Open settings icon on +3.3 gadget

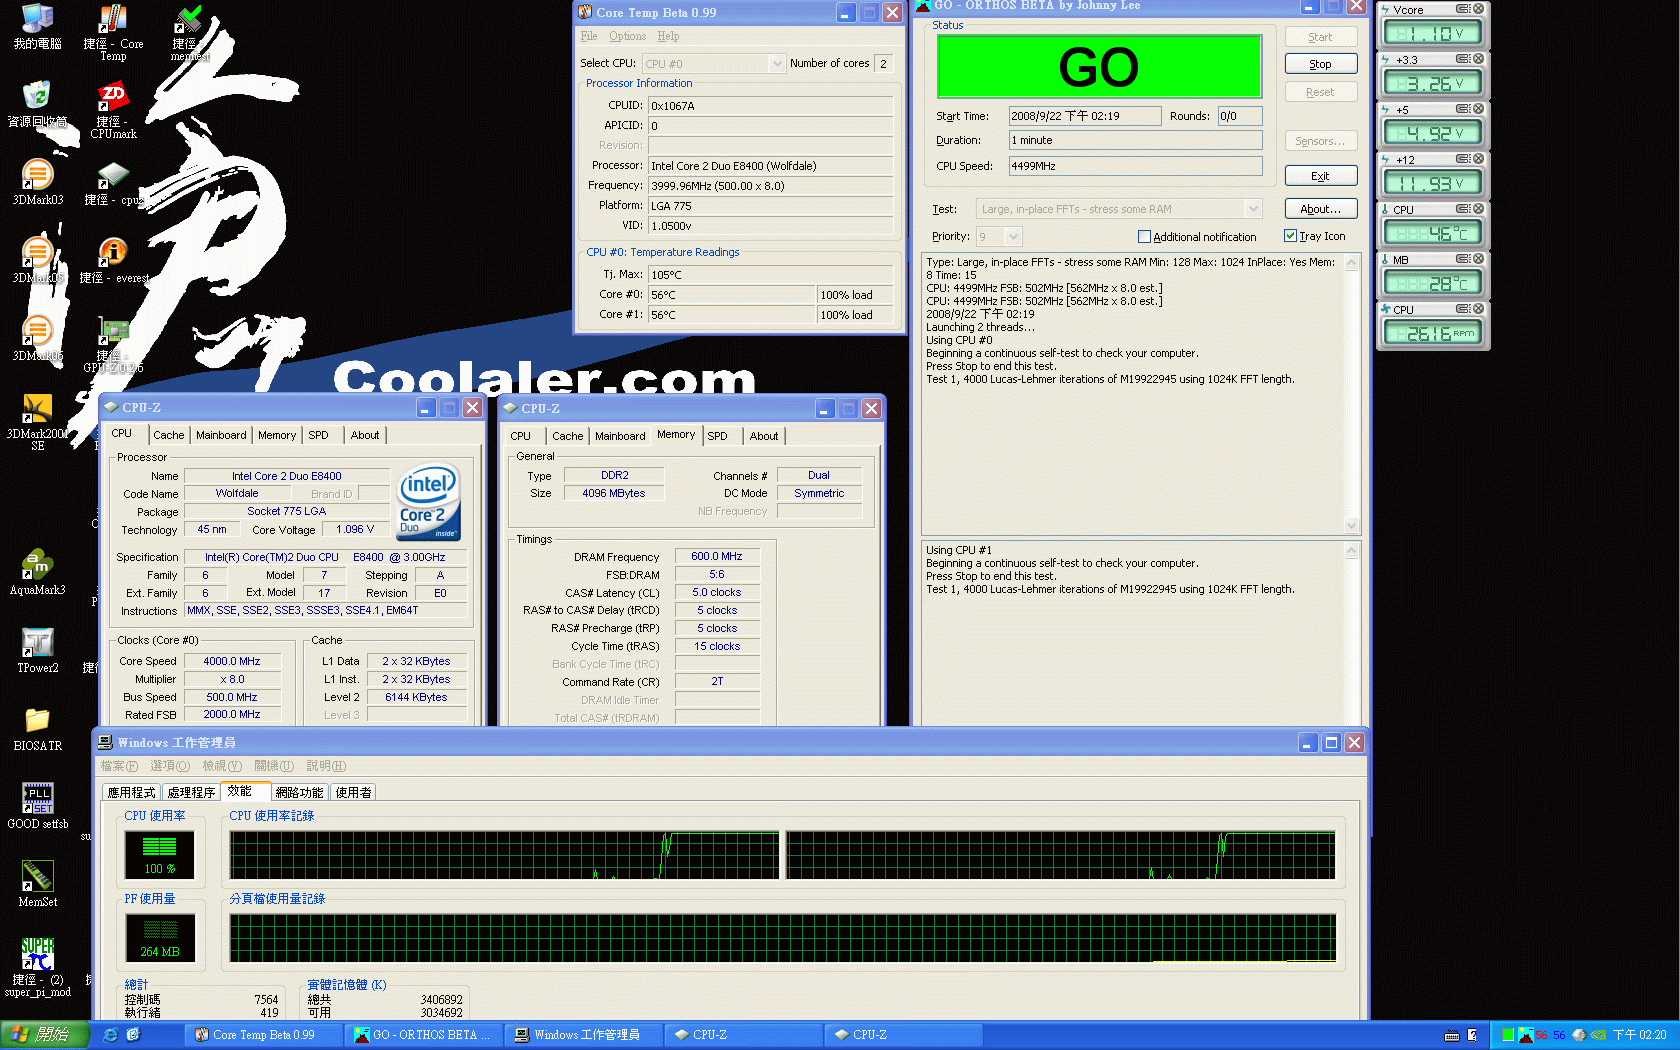pyautogui.click(x=1463, y=59)
